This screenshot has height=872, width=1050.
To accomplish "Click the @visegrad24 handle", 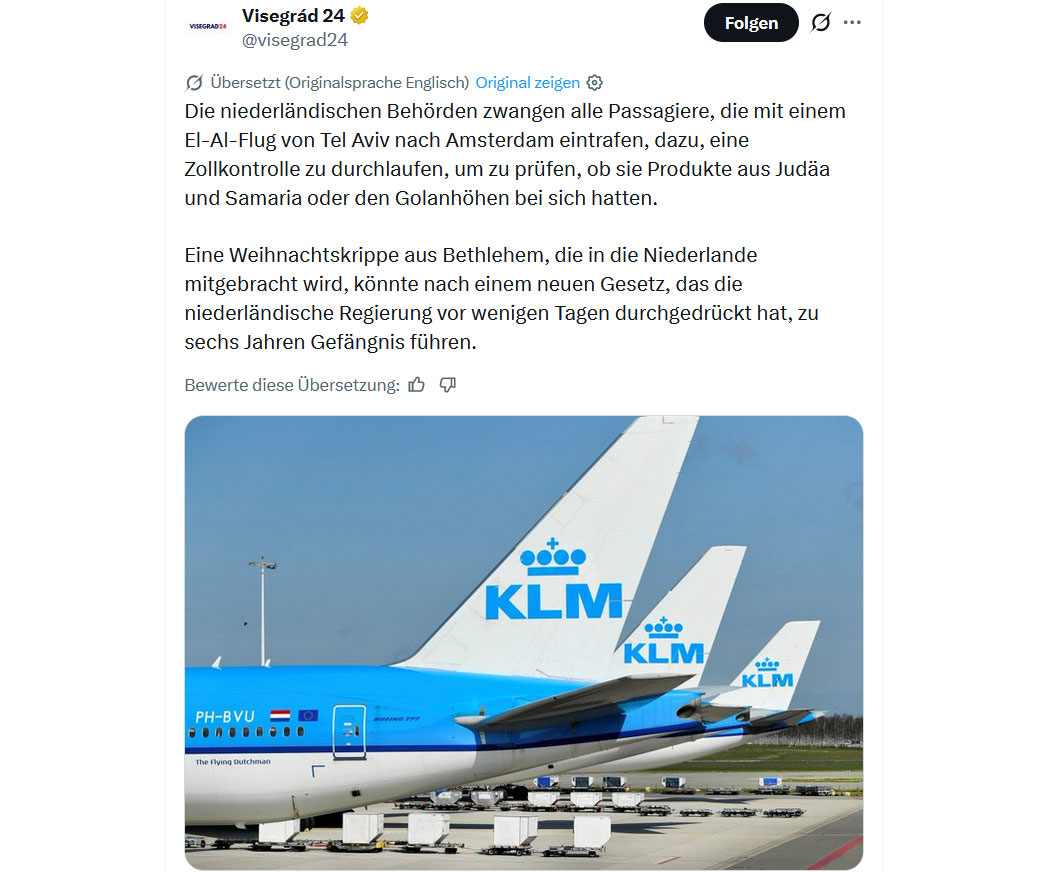I will pos(295,40).
